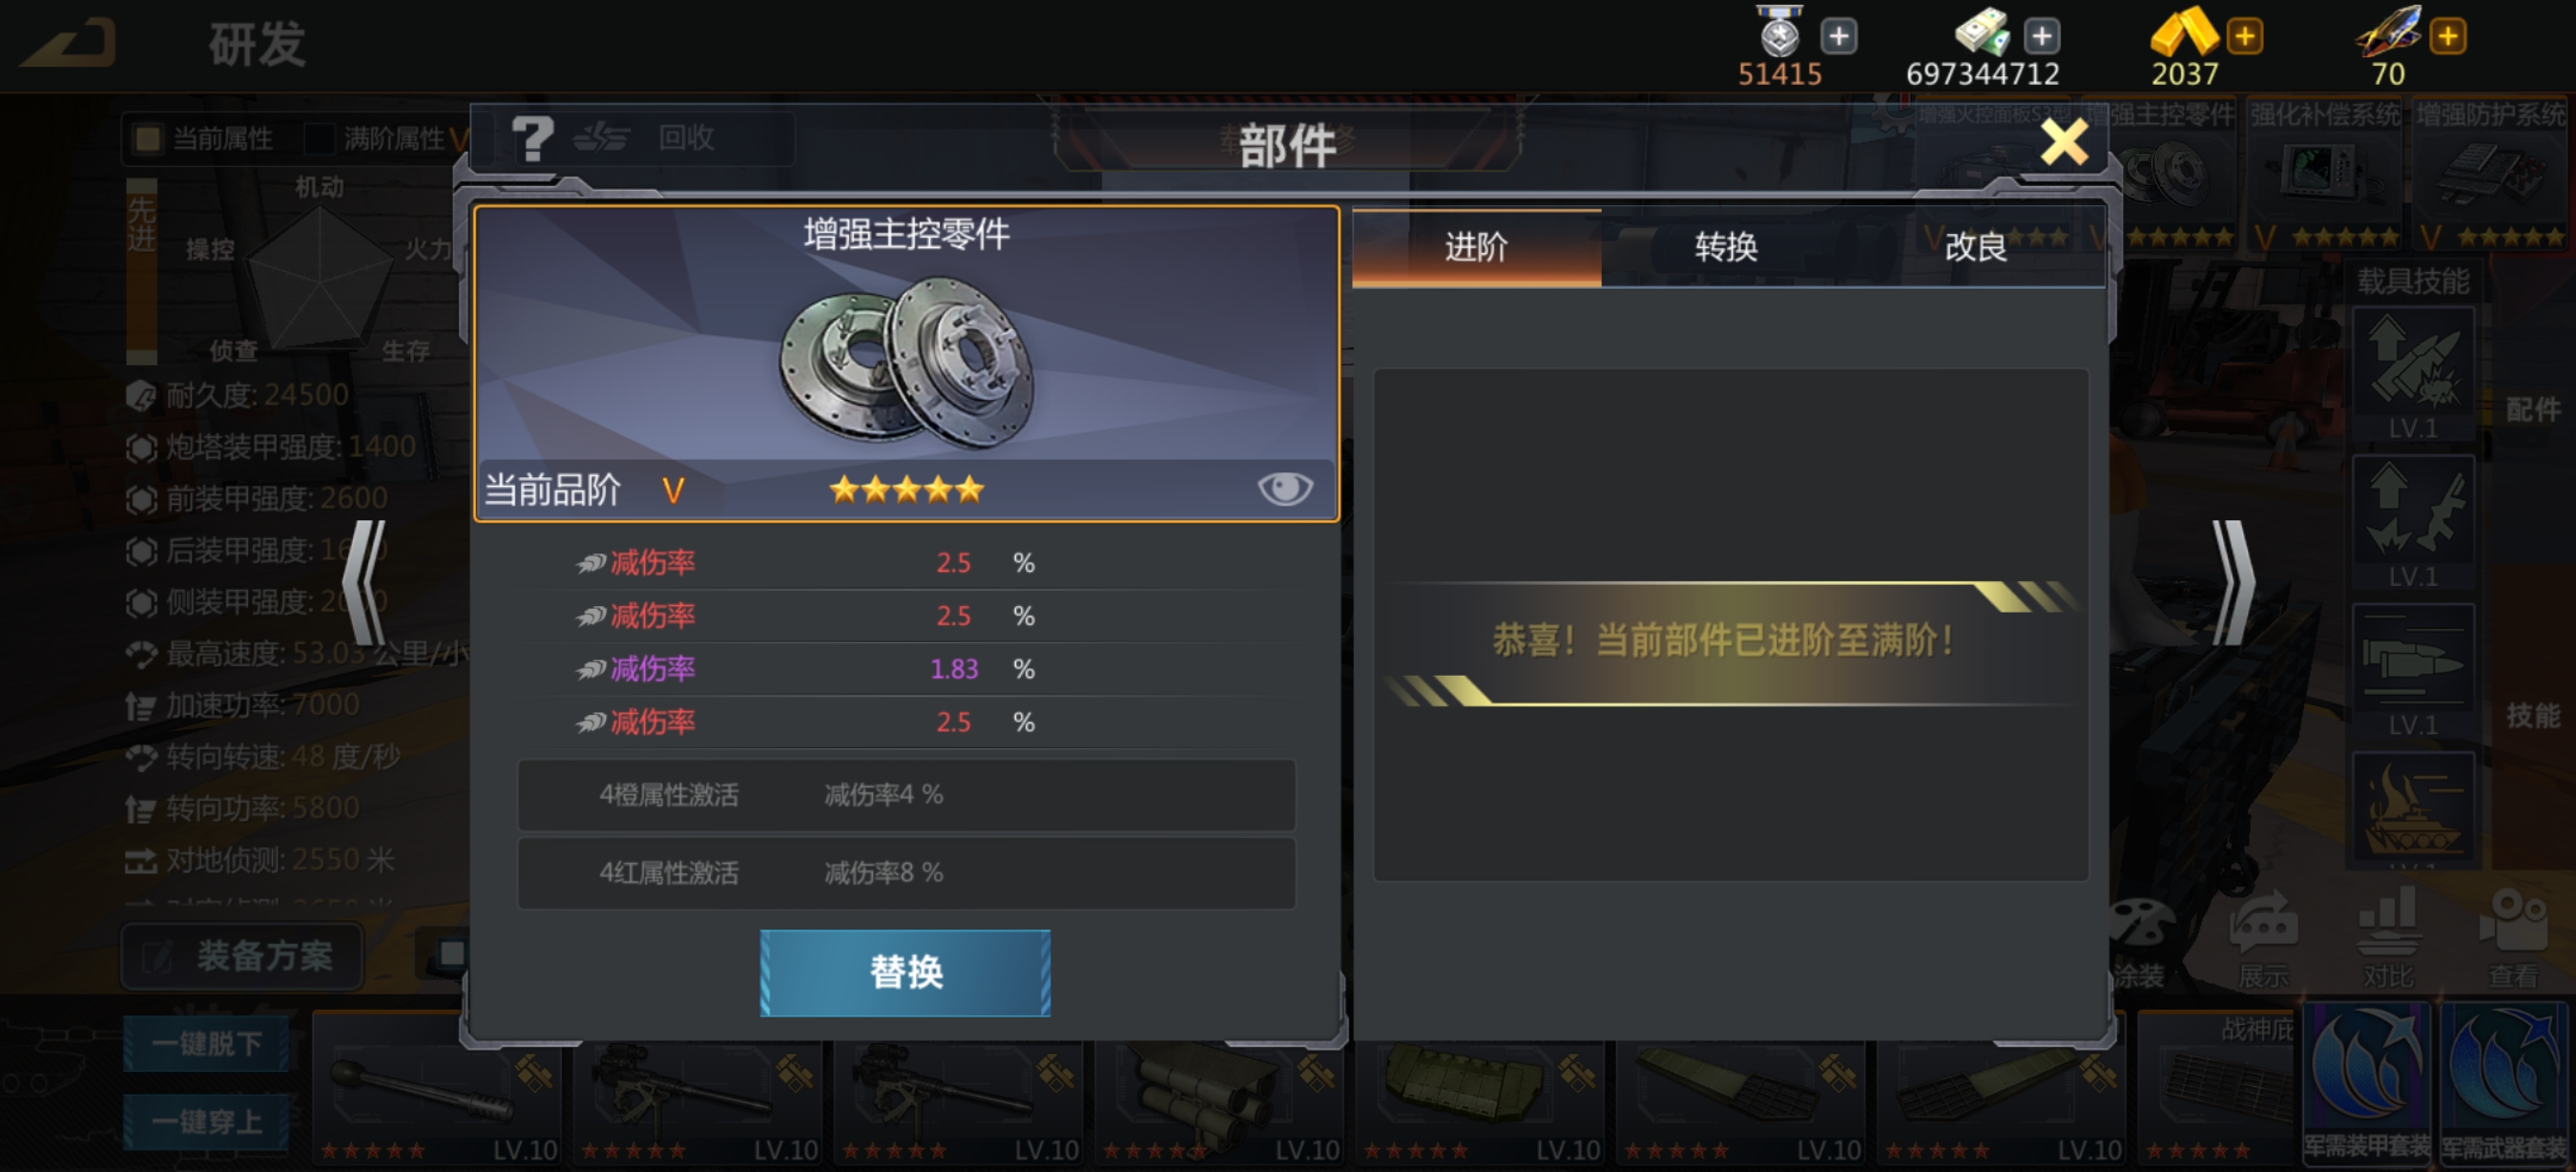2576x1172 pixels.
Task: Go to previous part with left chevron
Action: click(x=365, y=583)
